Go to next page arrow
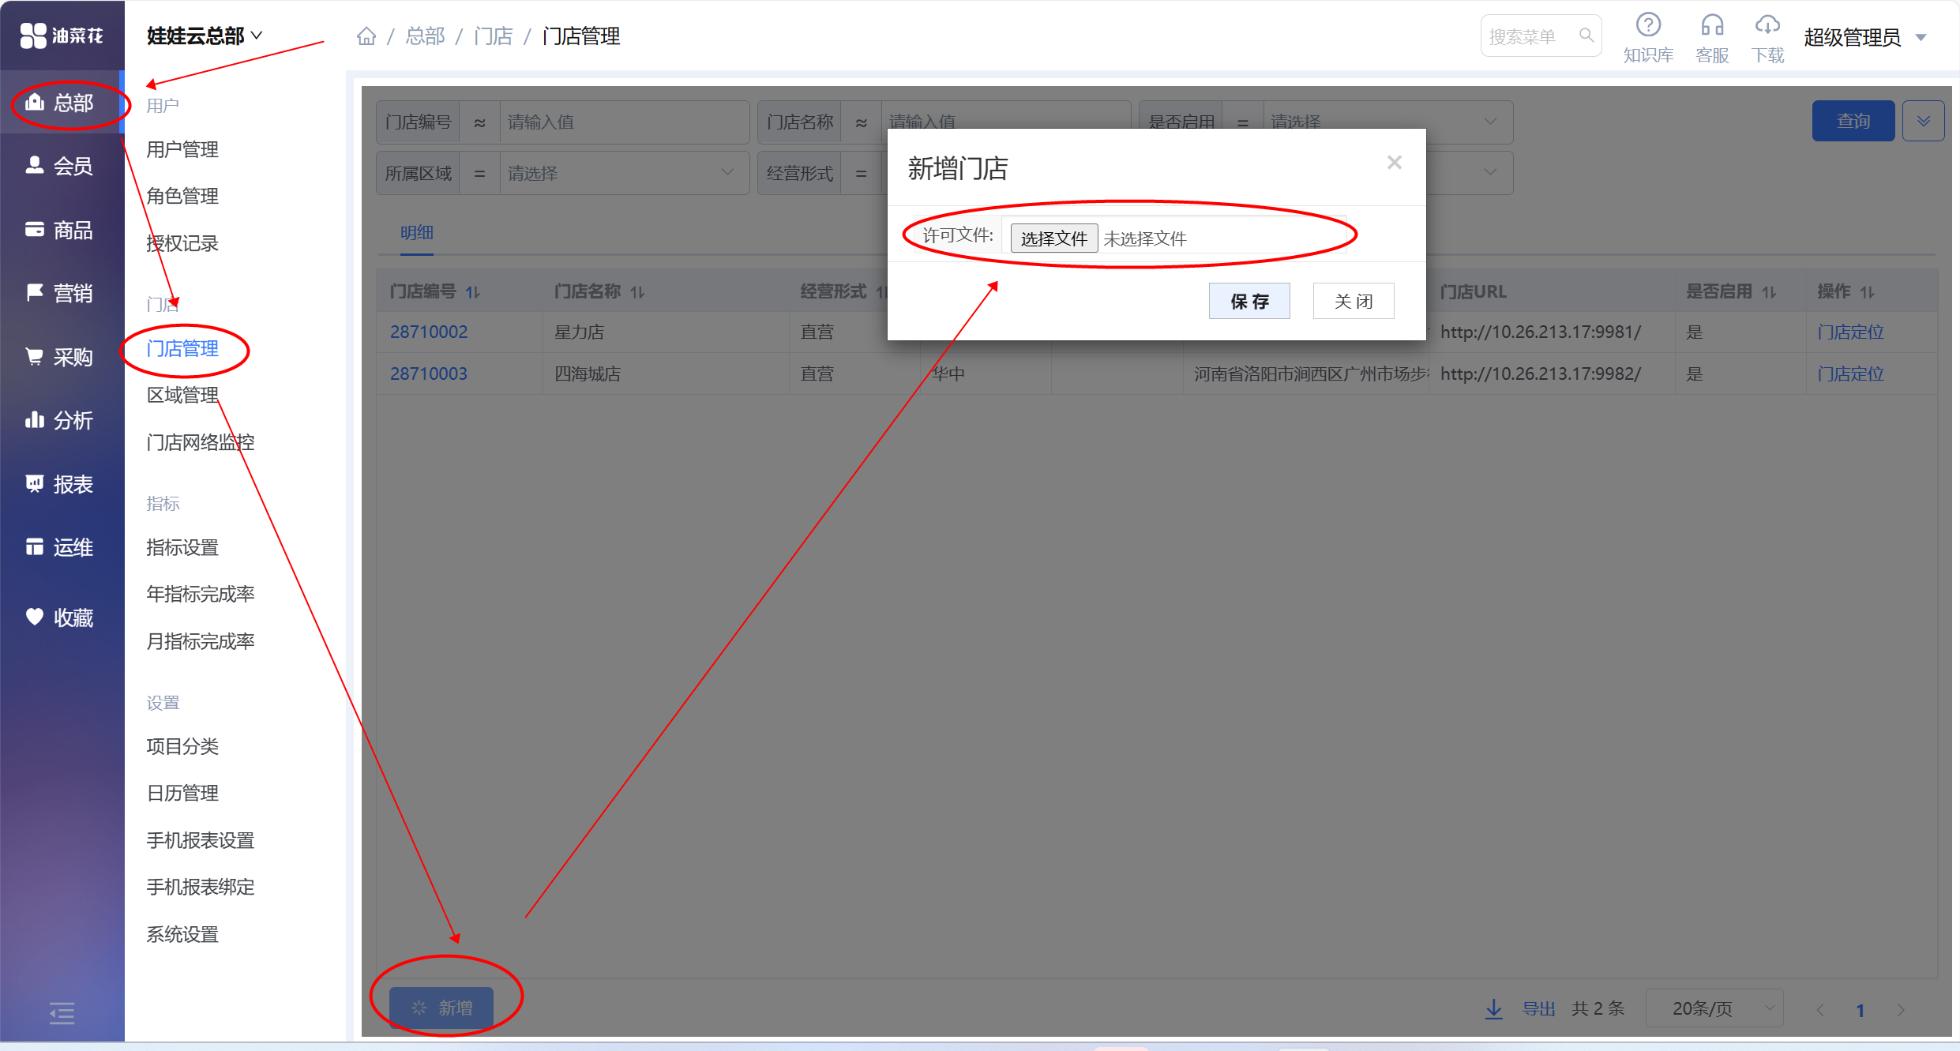Image resolution: width=1960 pixels, height=1051 pixels. 1901,1010
